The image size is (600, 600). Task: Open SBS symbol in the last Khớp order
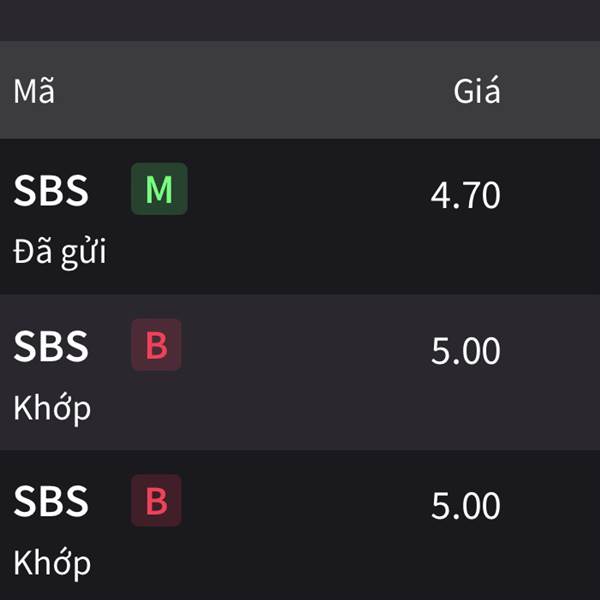point(51,501)
